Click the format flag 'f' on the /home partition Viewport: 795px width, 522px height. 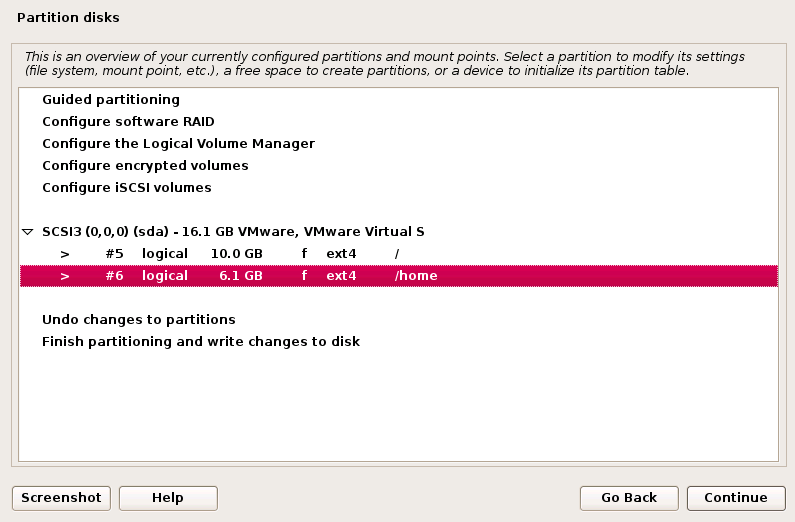click(304, 276)
